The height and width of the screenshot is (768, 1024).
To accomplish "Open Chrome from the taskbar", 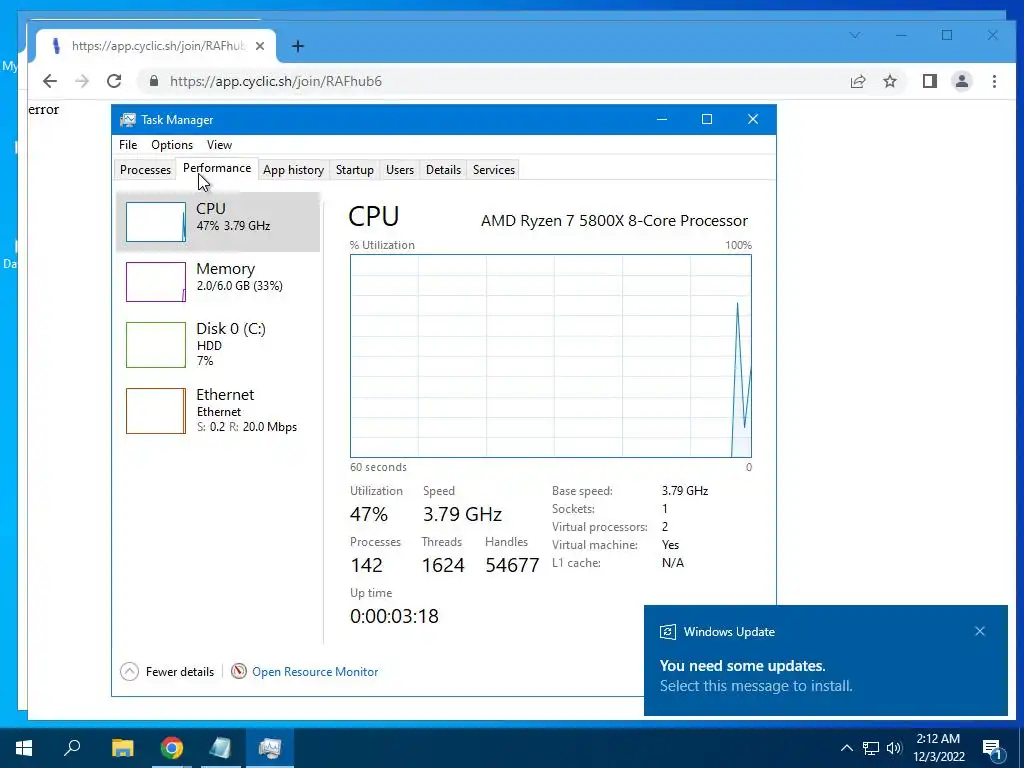I will tap(172, 748).
